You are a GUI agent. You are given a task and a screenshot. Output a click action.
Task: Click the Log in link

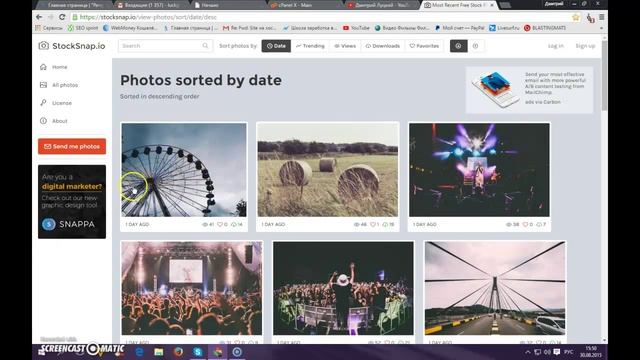point(556,46)
